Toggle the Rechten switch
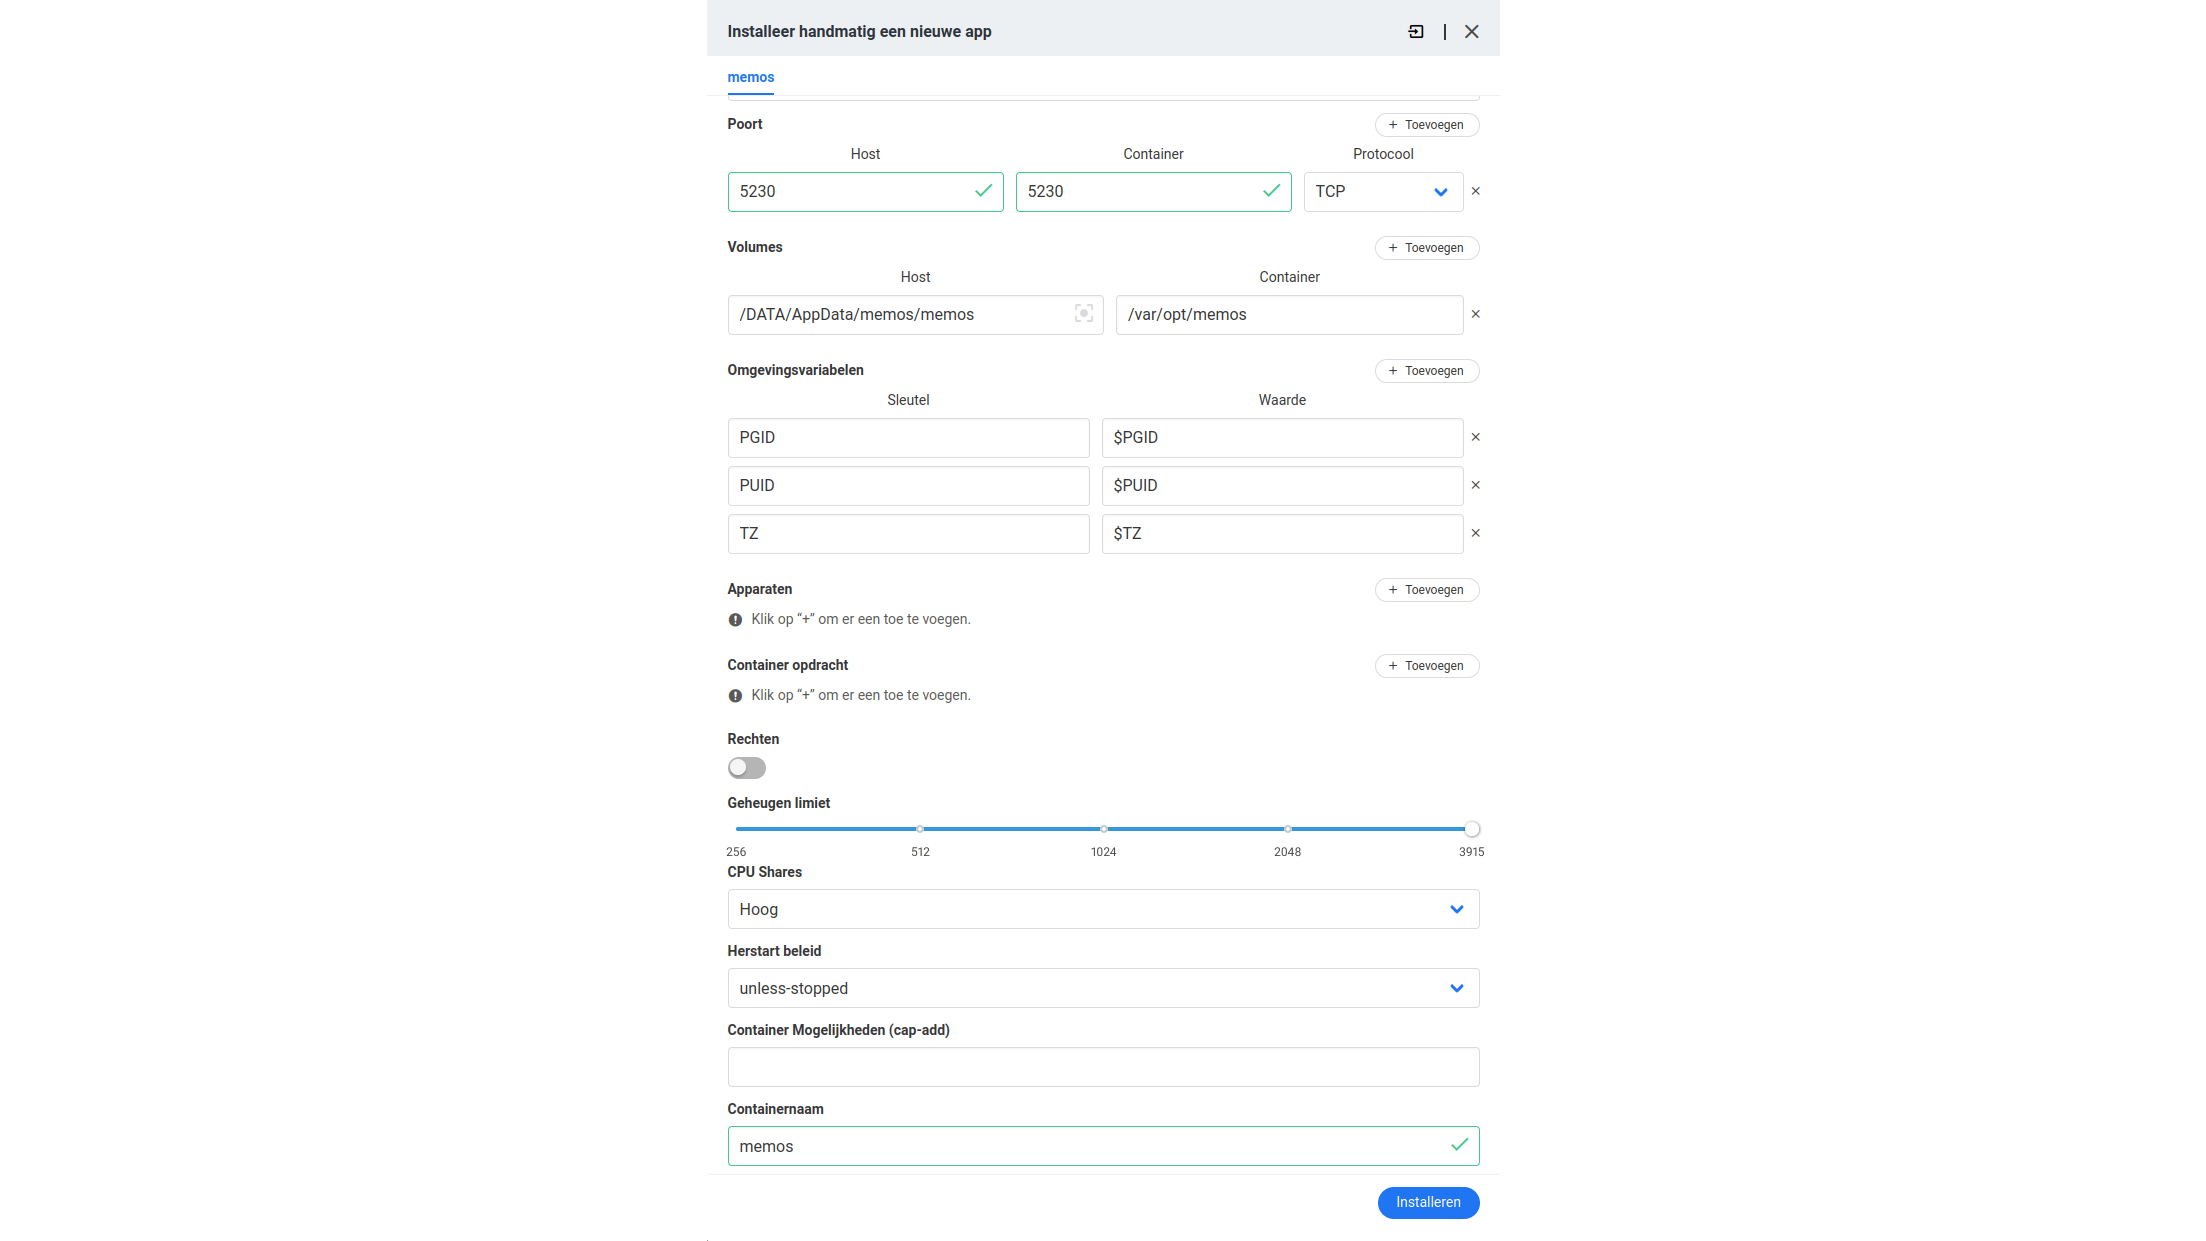The image size is (2206, 1241). click(x=746, y=768)
